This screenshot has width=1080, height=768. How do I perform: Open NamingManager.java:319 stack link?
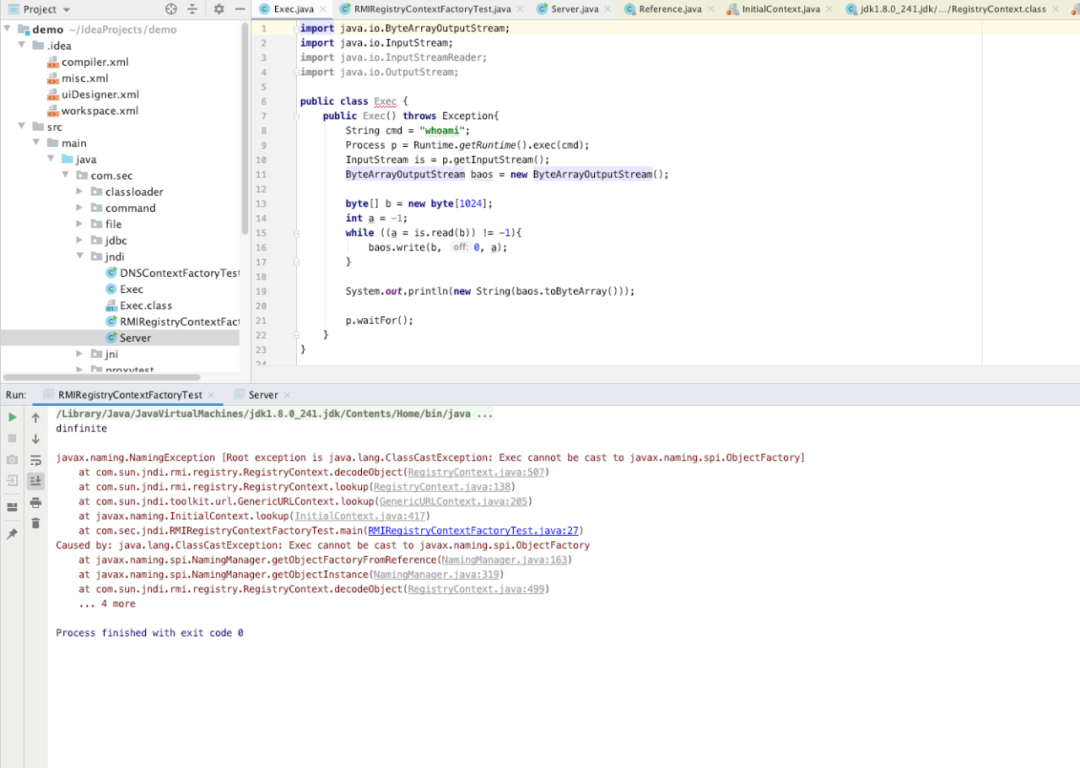pyautogui.click(x=436, y=574)
